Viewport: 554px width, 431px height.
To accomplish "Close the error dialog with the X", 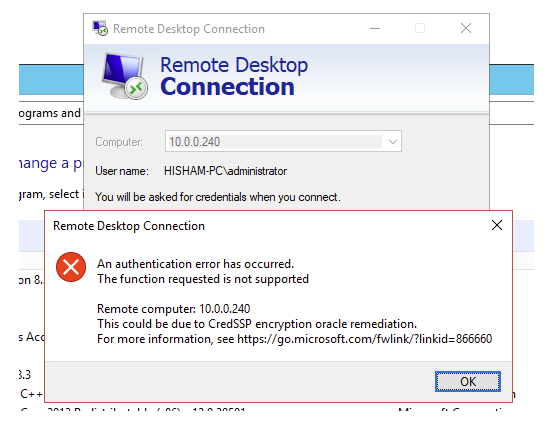I will pyautogui.click(x=497, y=225).
